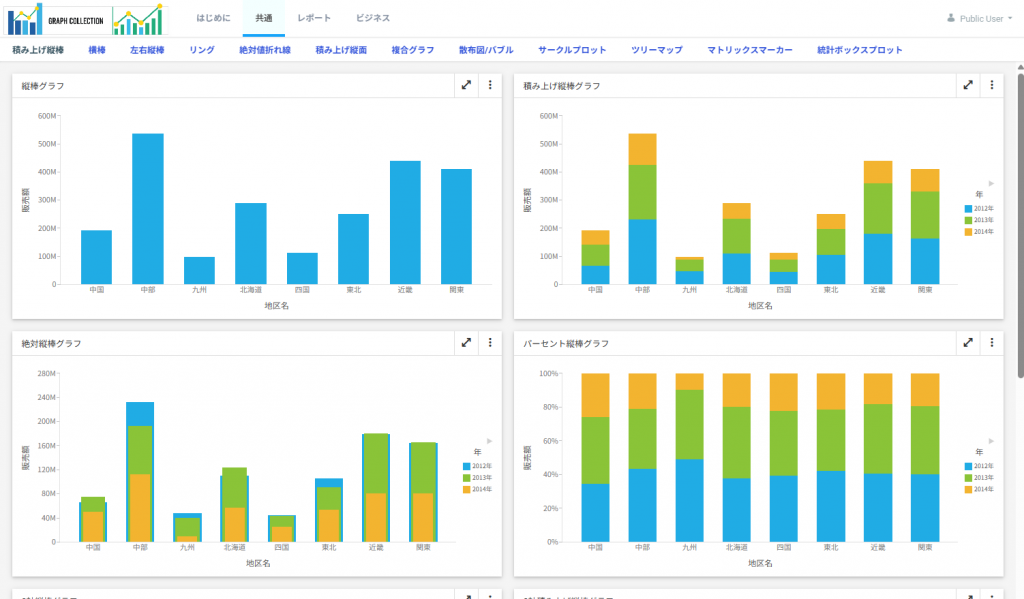This screenshot has height=599, width=1024.
Task: Click the 九州 bar in 縦棒グラフ
Action: pos(199,270)
